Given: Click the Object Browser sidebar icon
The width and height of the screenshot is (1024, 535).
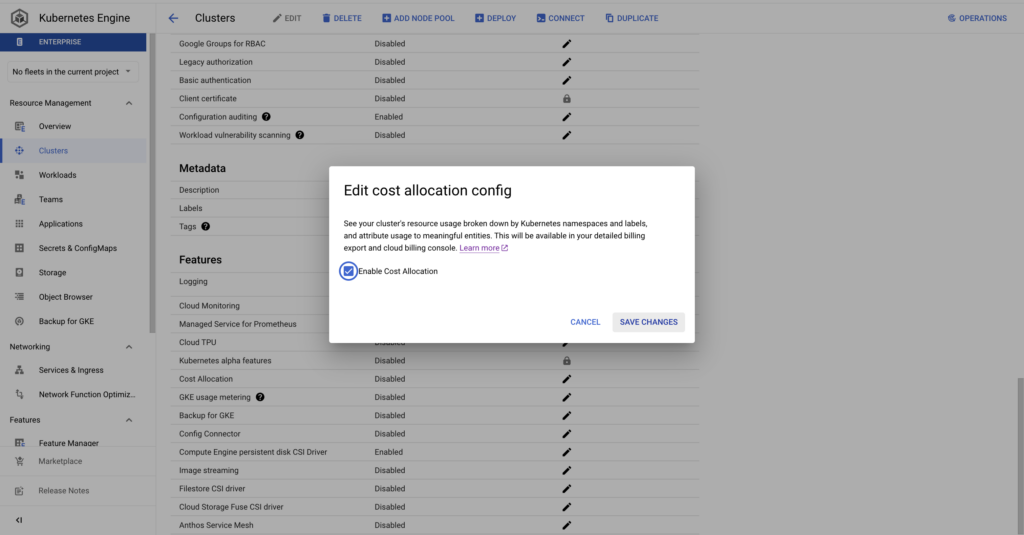Looking at the screenshot, I should click(x=20, y=297).
